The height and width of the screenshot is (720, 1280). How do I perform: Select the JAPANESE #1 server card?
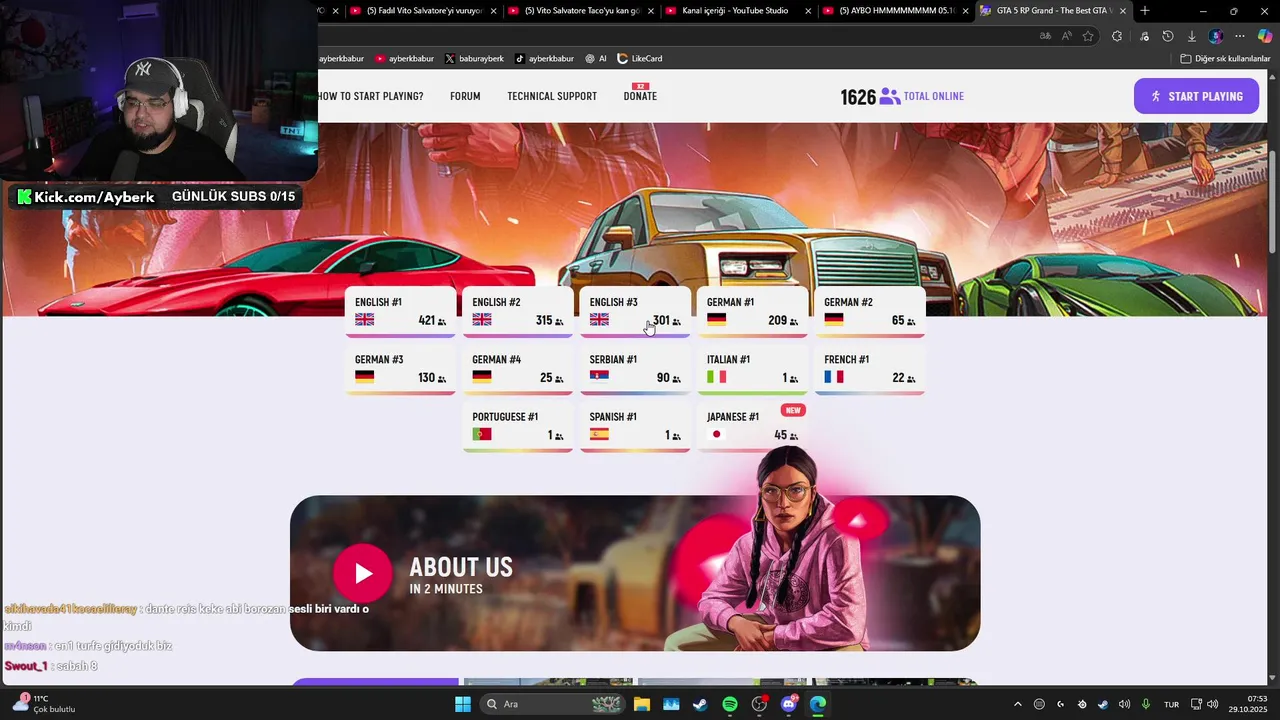pyautogui.click(x=752, y=427)
